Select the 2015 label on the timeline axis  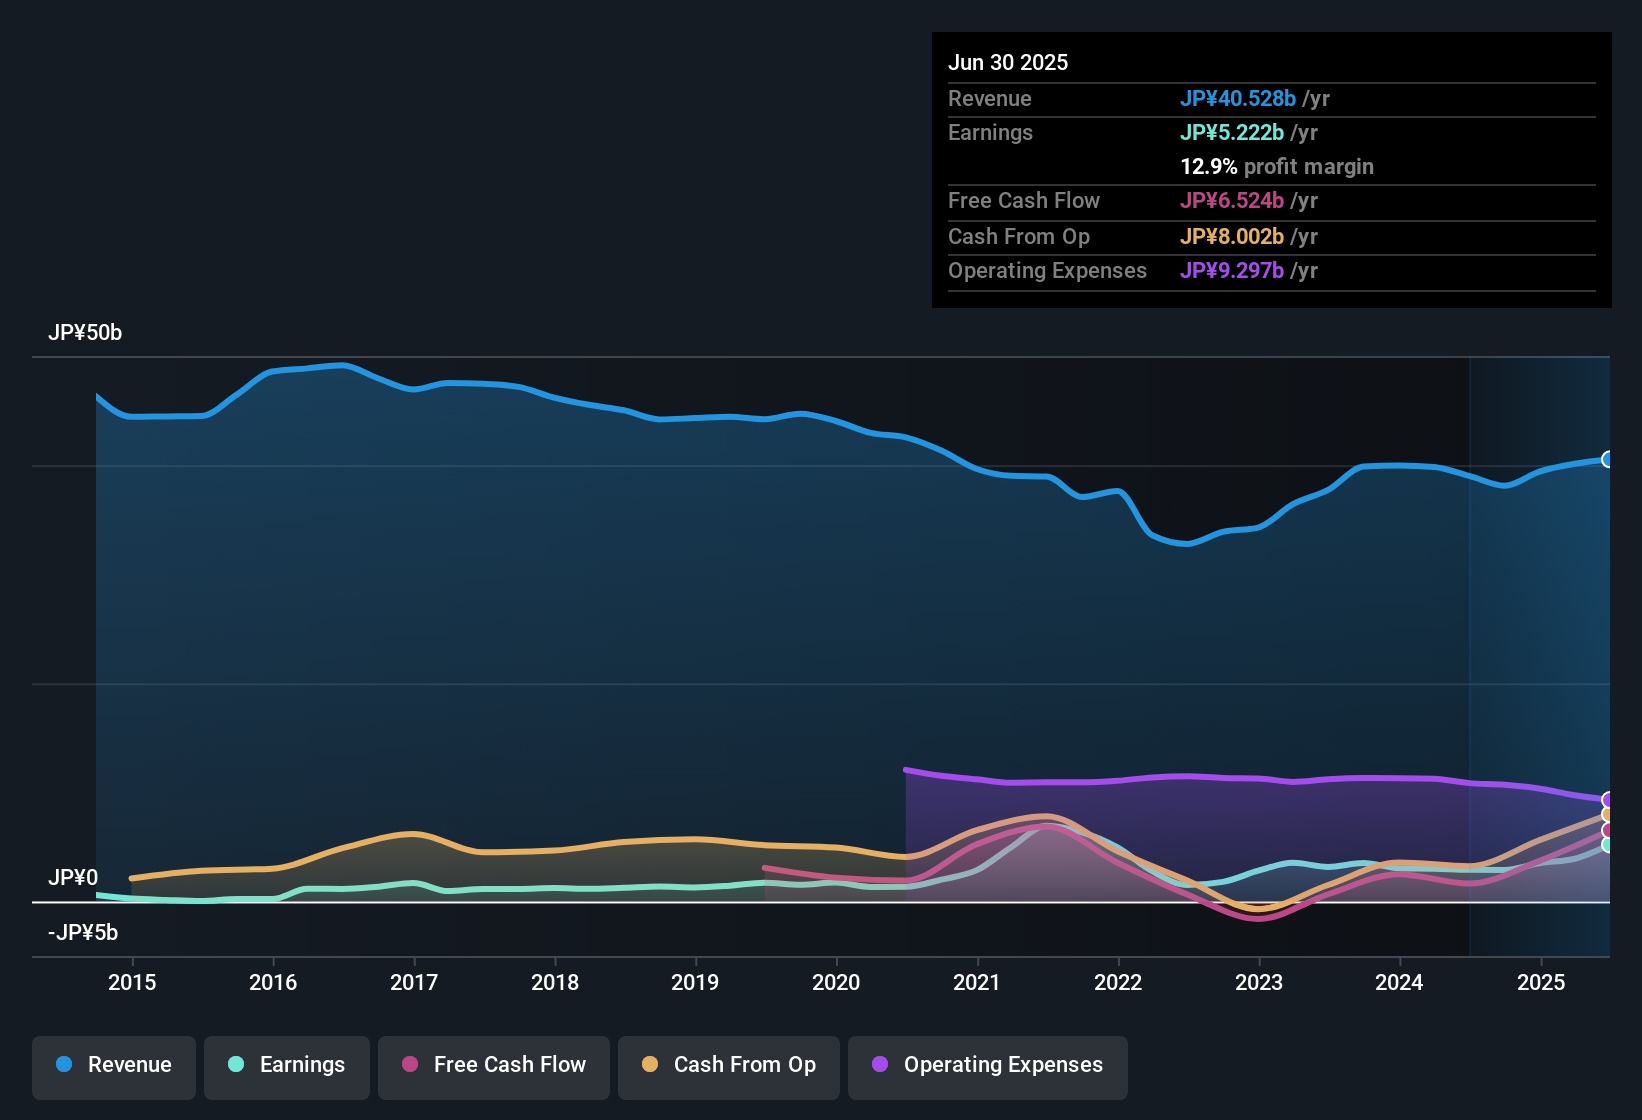tap(133, 983)
